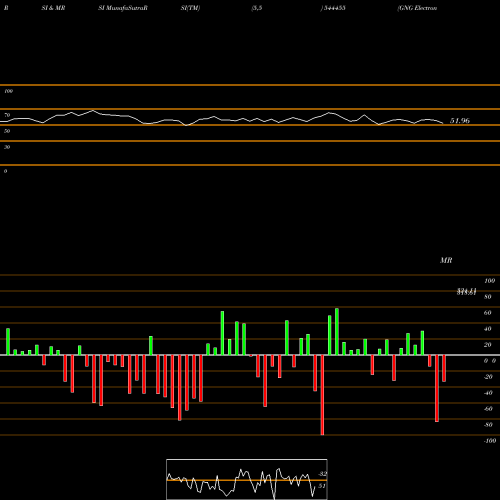Click the 'SI MunafaSutraR' header label
This screenshot has width=500, height=500.
click(x=123, y=8)
